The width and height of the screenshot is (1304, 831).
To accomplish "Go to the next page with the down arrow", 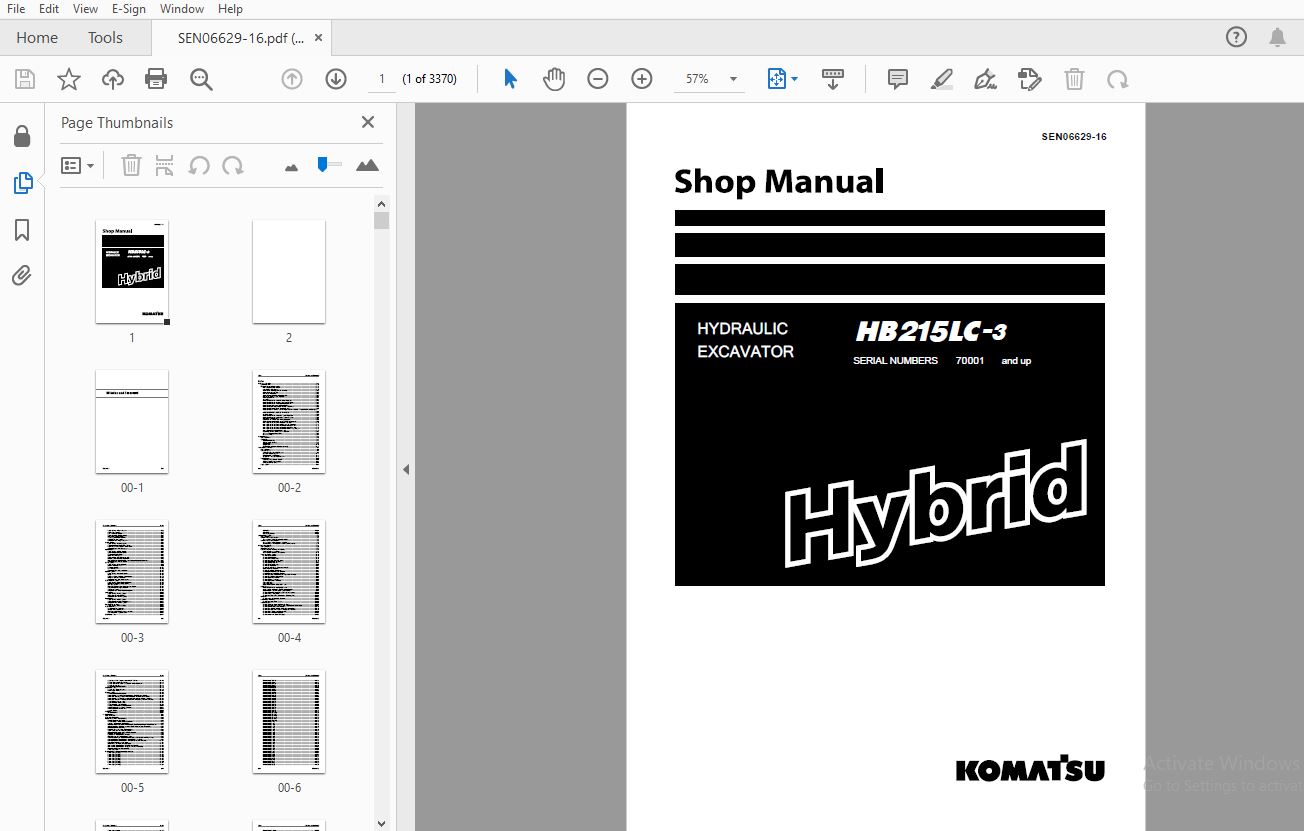I will pyautogui.click(x=336, y=79).
